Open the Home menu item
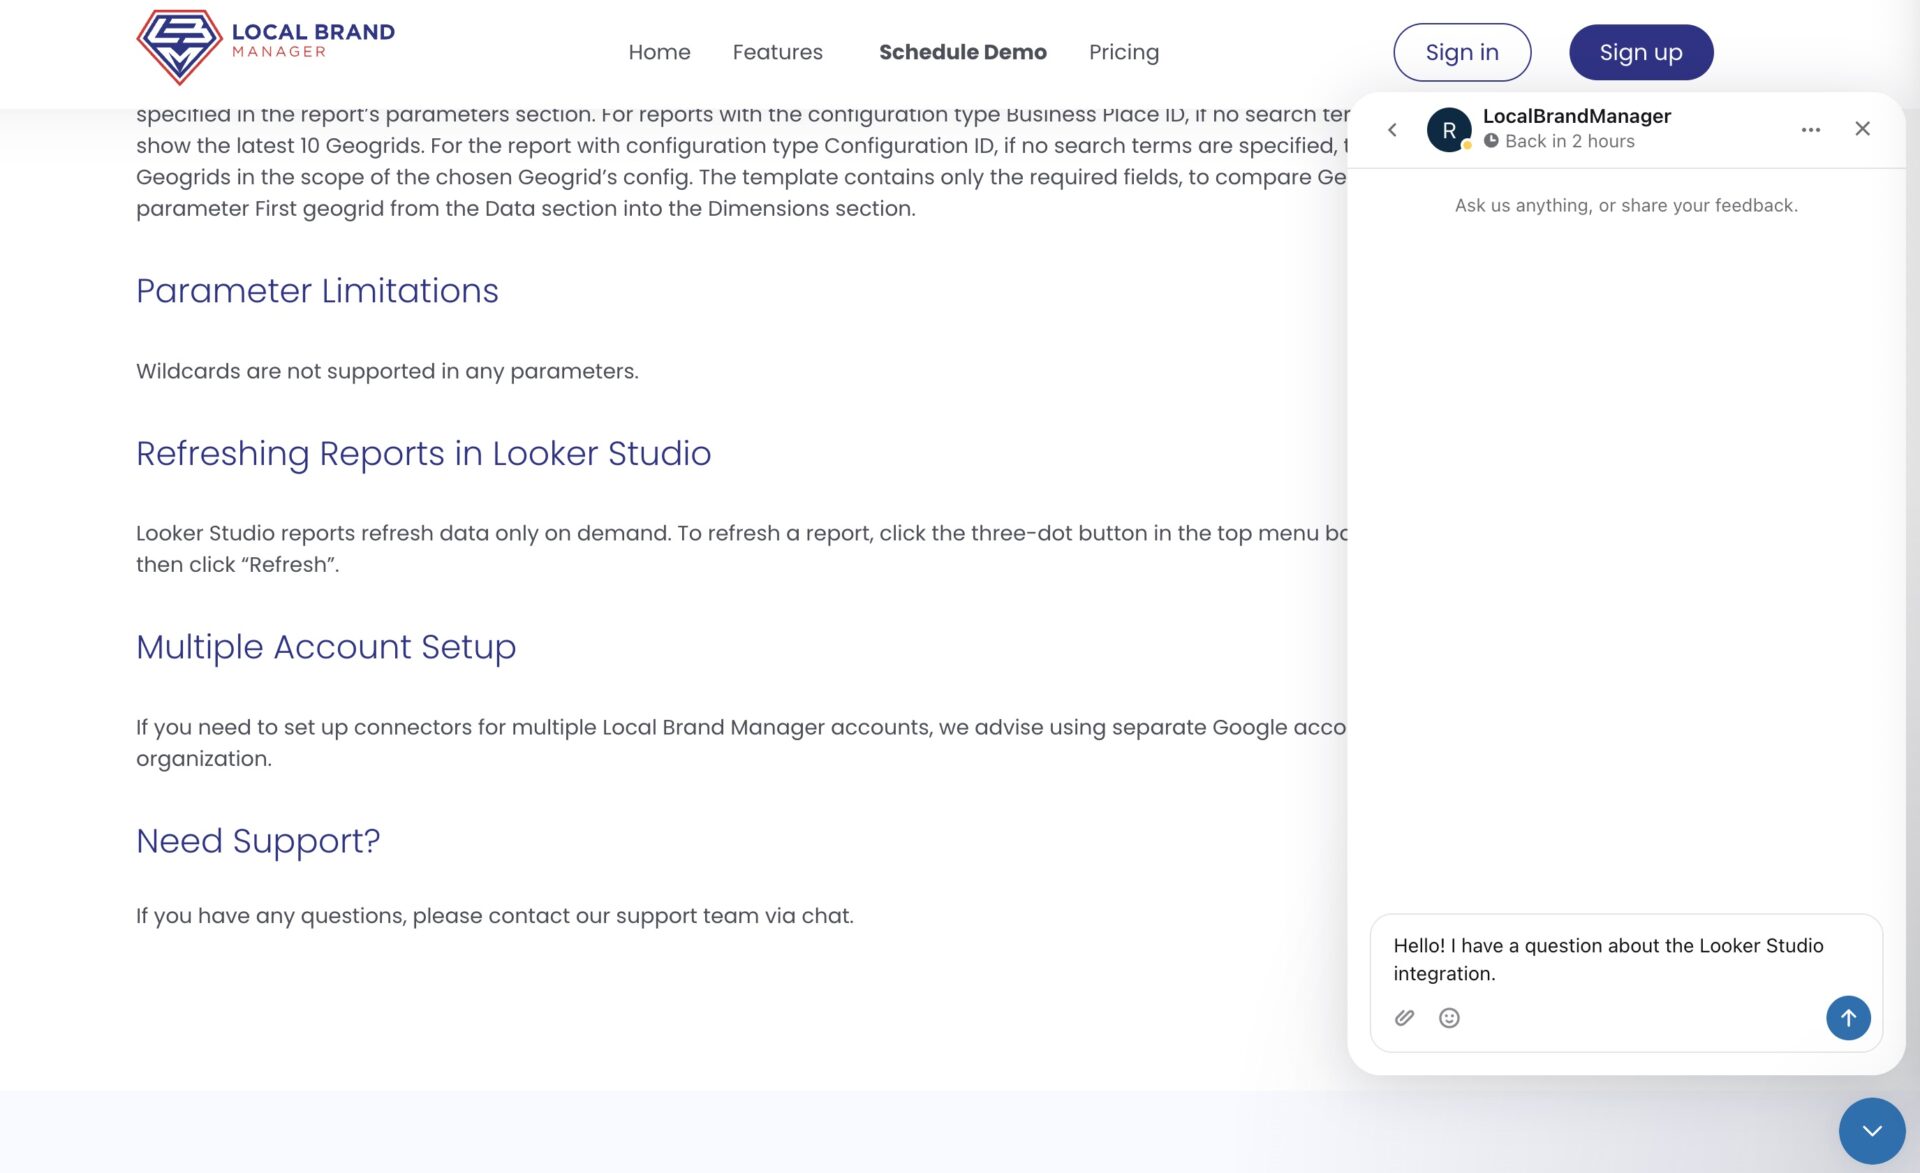Viewport: 1920px width, 1173px height. coord(659,52)
